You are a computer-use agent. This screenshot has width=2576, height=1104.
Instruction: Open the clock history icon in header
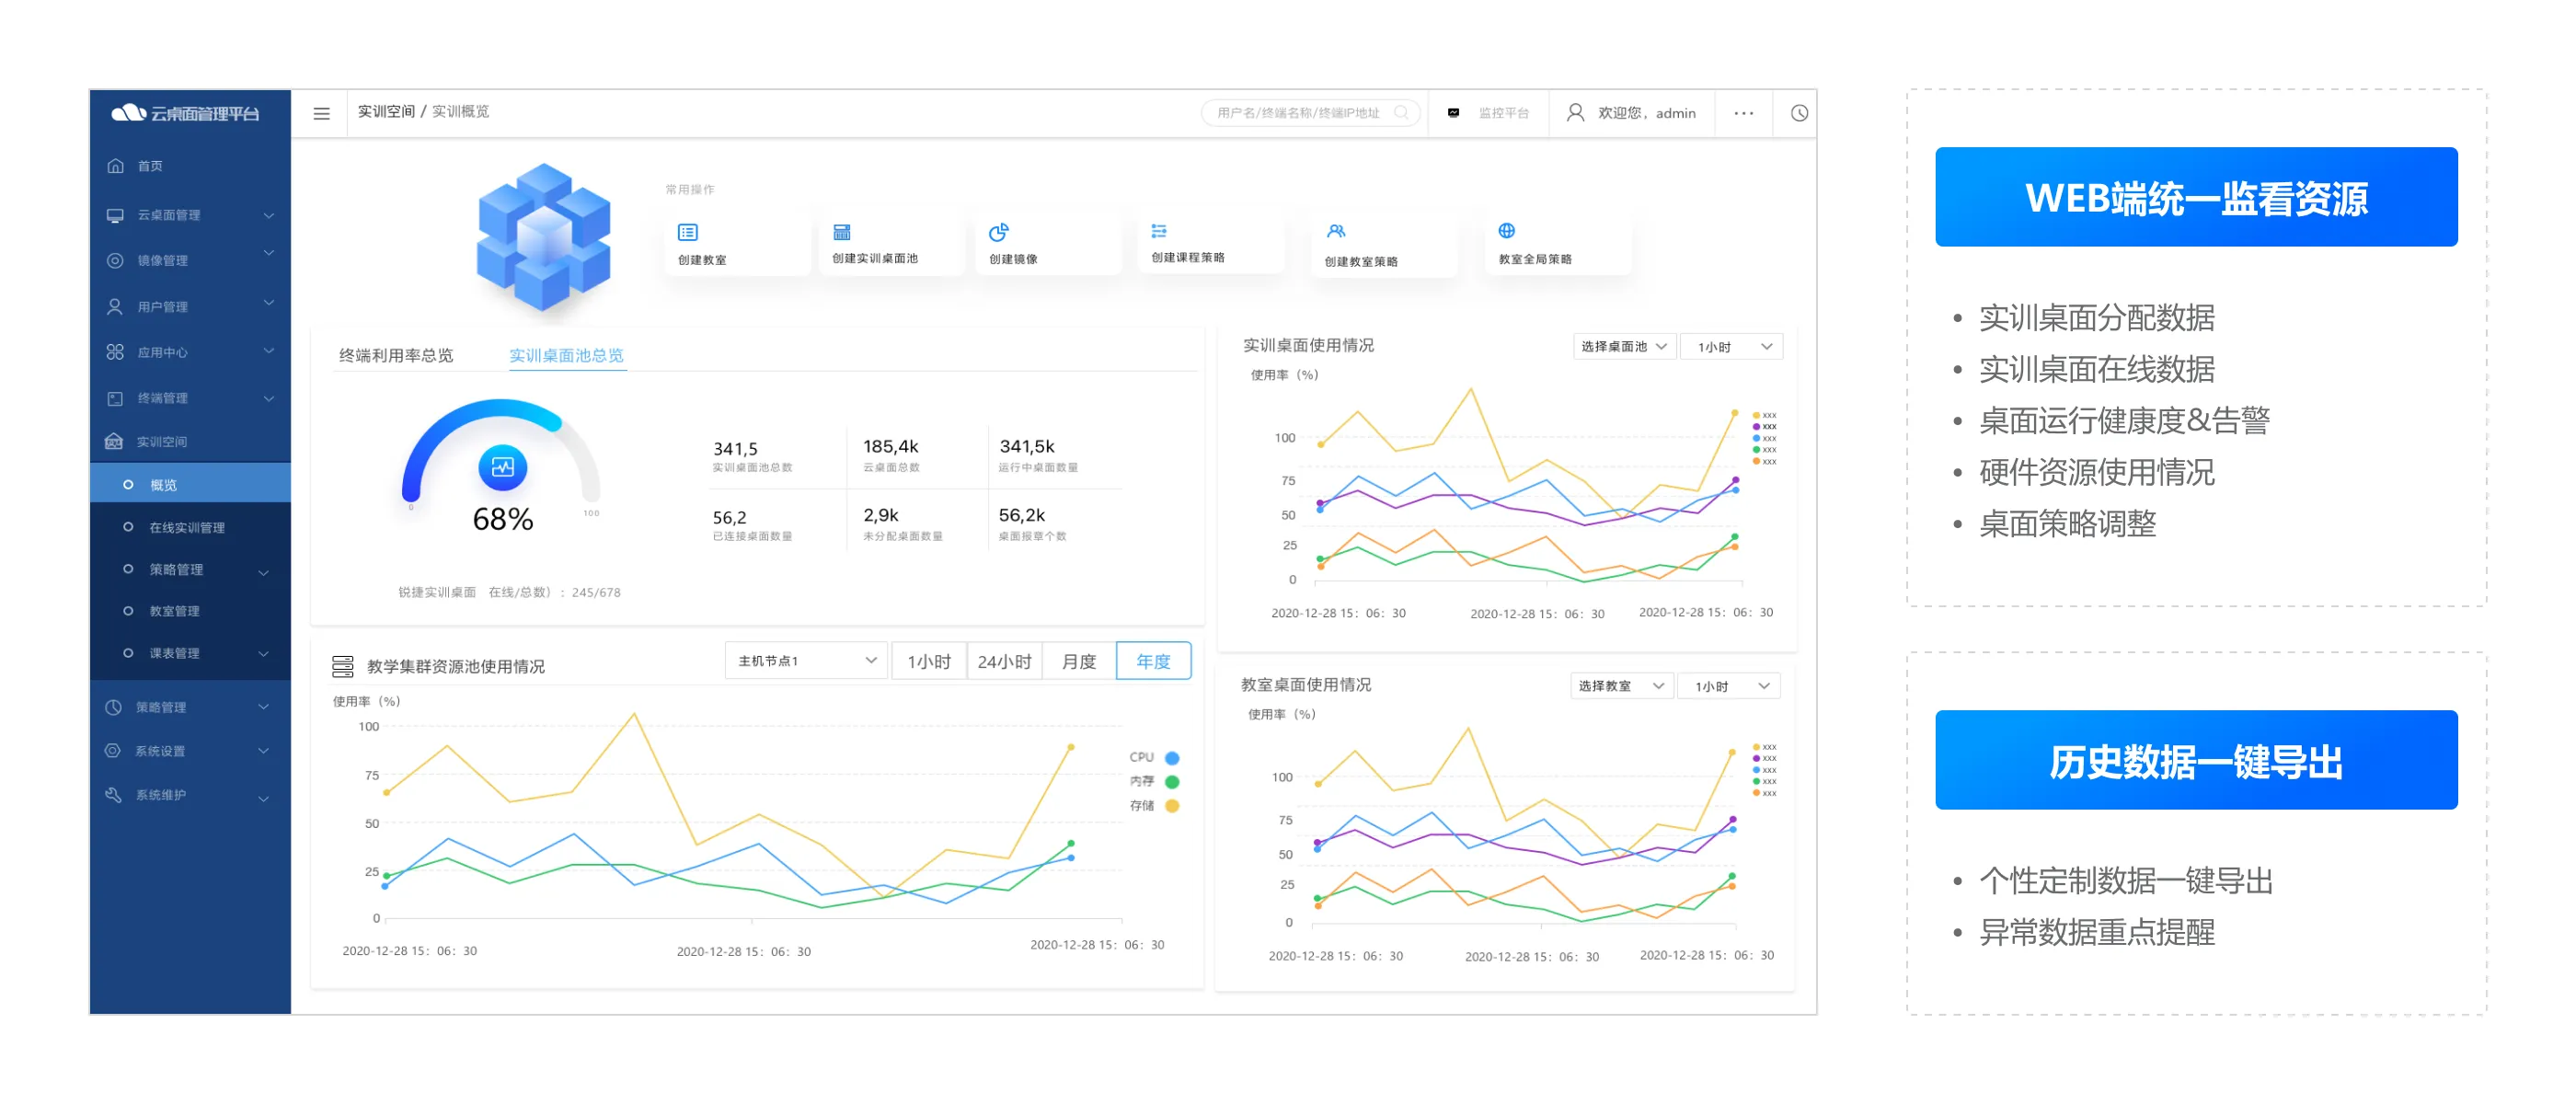1798,113
